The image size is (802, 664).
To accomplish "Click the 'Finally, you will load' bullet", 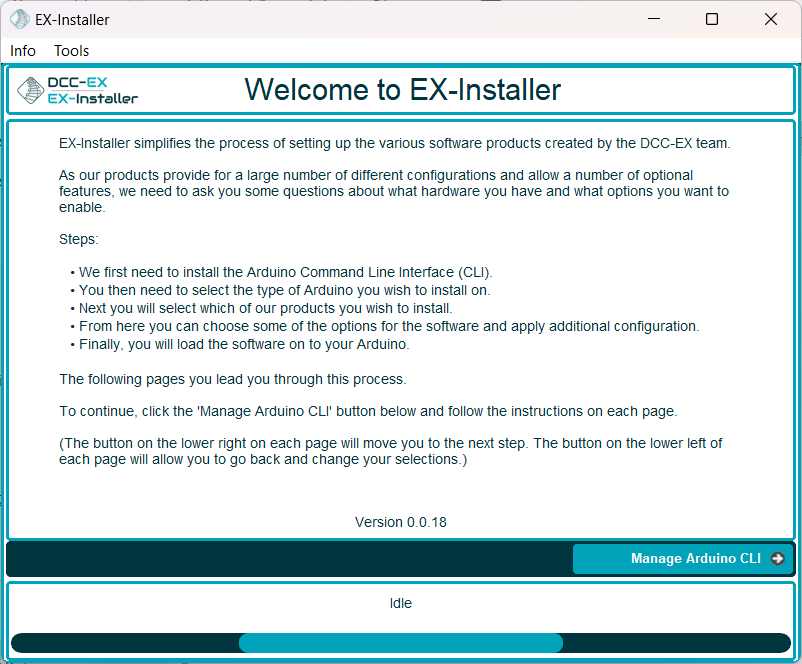I will [x=244, y=344].
